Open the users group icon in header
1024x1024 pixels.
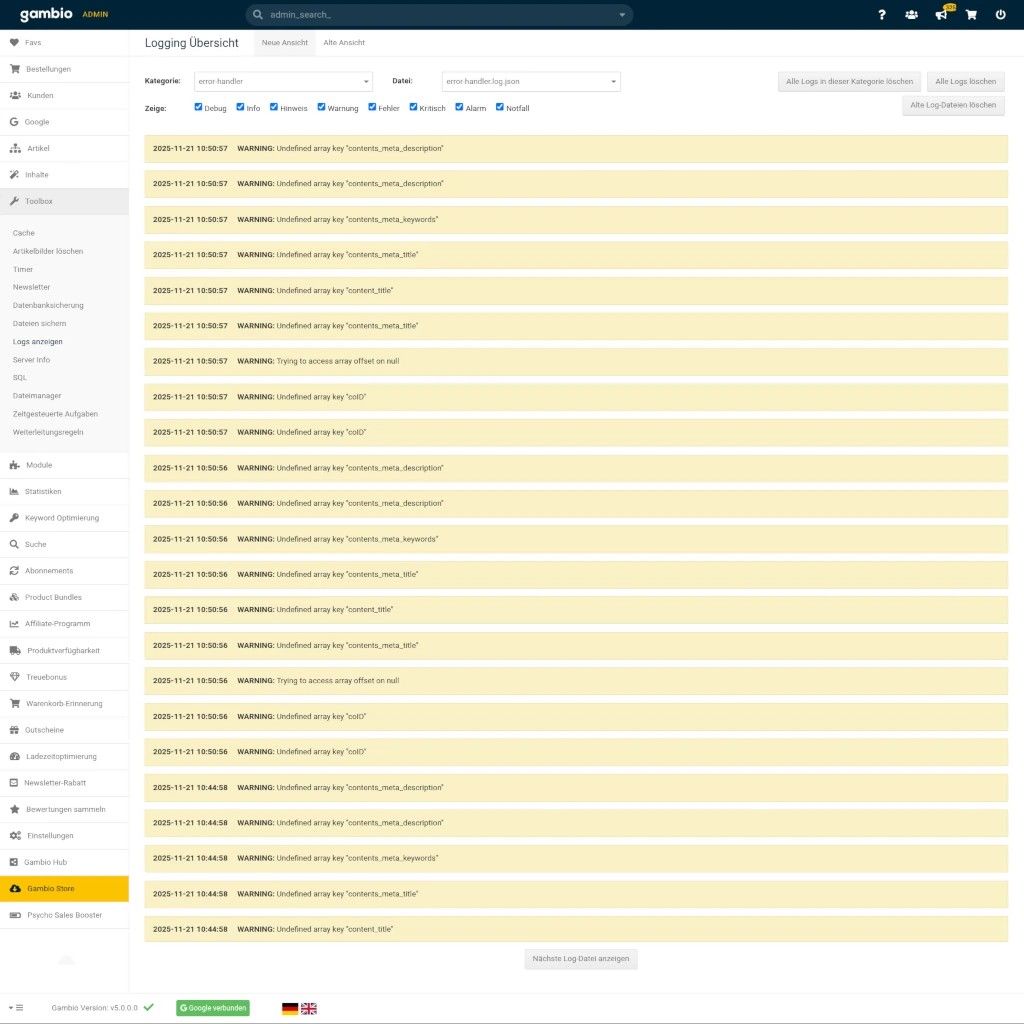coord(911,15)
